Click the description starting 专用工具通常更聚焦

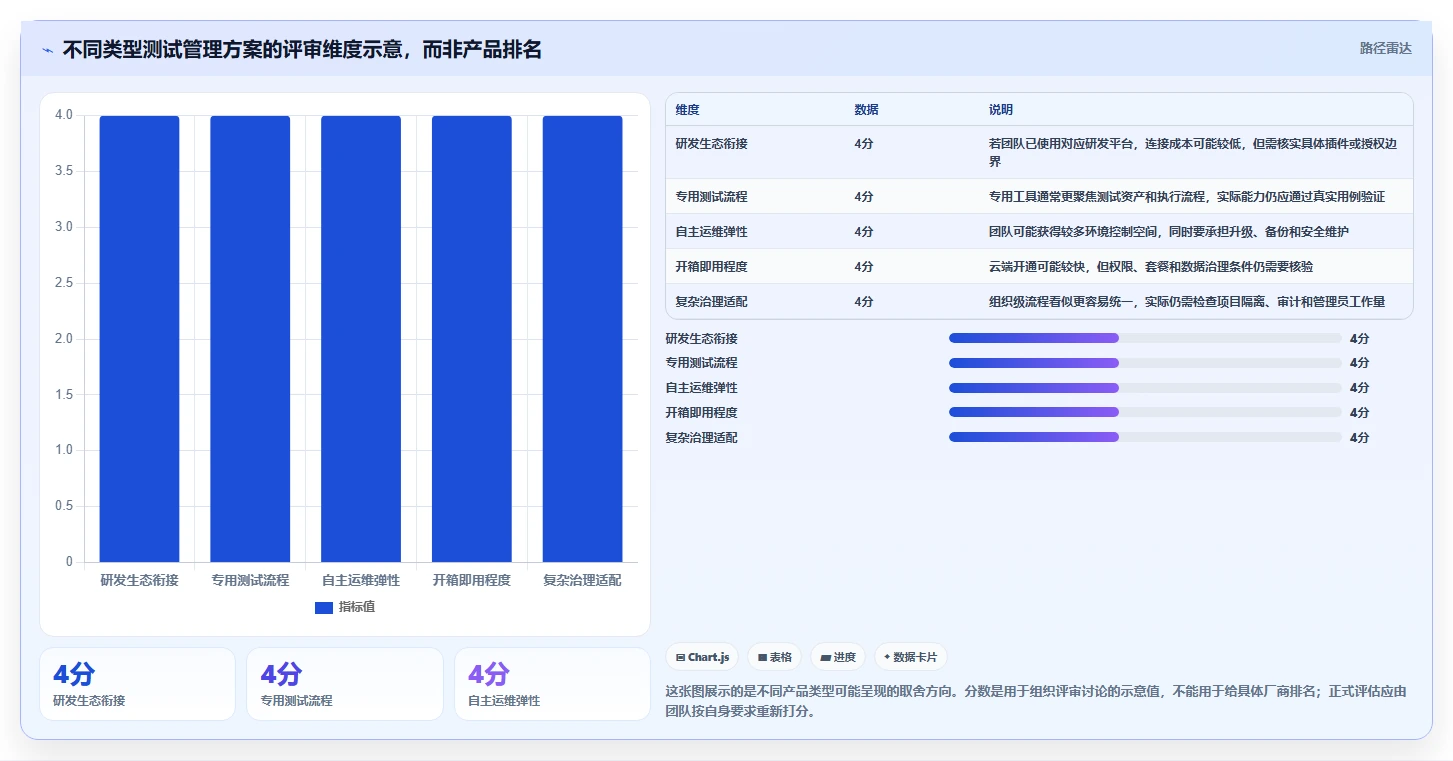point(1187,197)
